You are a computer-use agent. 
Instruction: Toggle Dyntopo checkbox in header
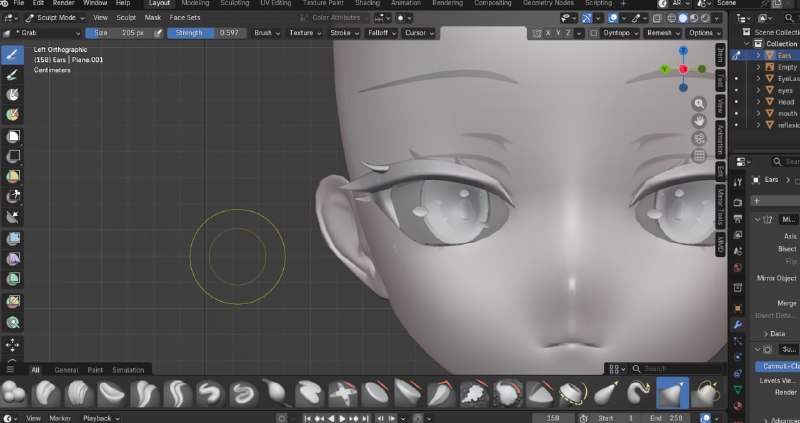click(x=594, y=33)
